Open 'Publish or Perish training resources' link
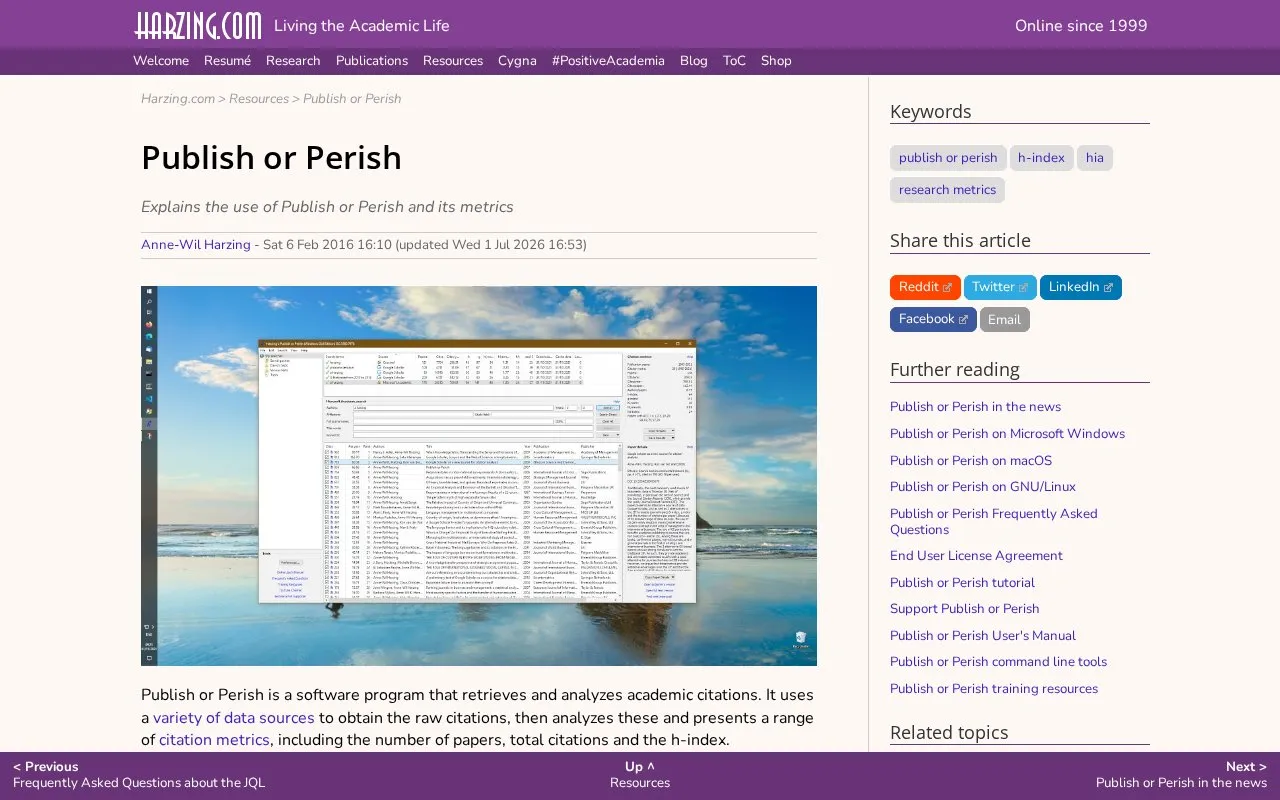This screenshot has height=800, width=1280. point(994,689)
